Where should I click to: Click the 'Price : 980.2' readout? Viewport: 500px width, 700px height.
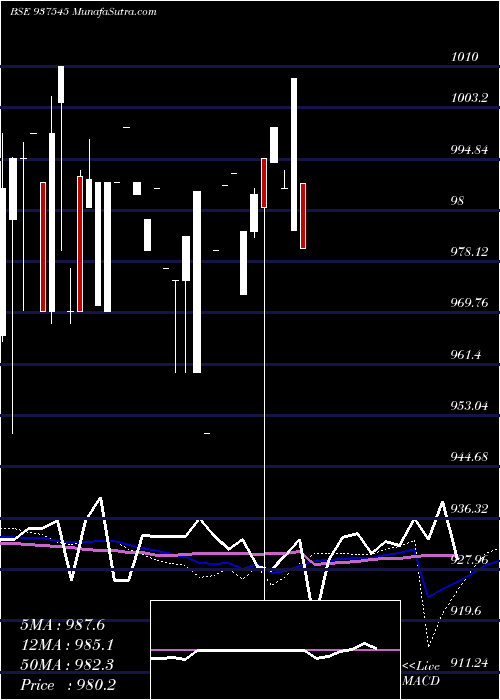(68, 685)
